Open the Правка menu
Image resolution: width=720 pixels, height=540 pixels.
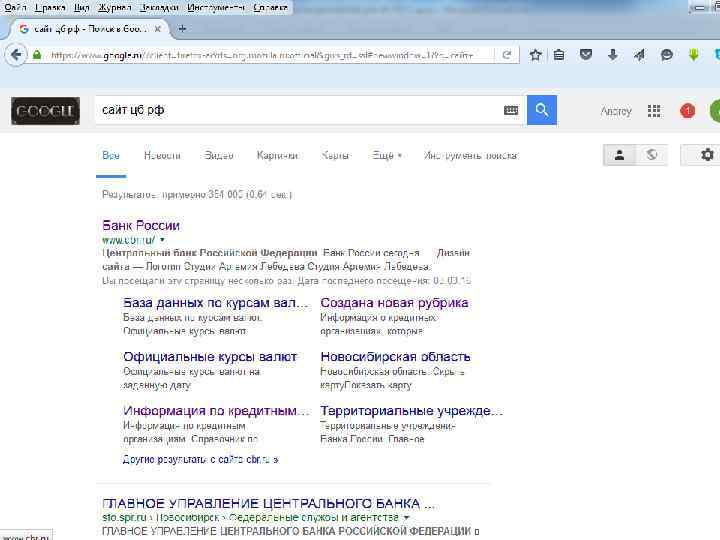(50, 8)
